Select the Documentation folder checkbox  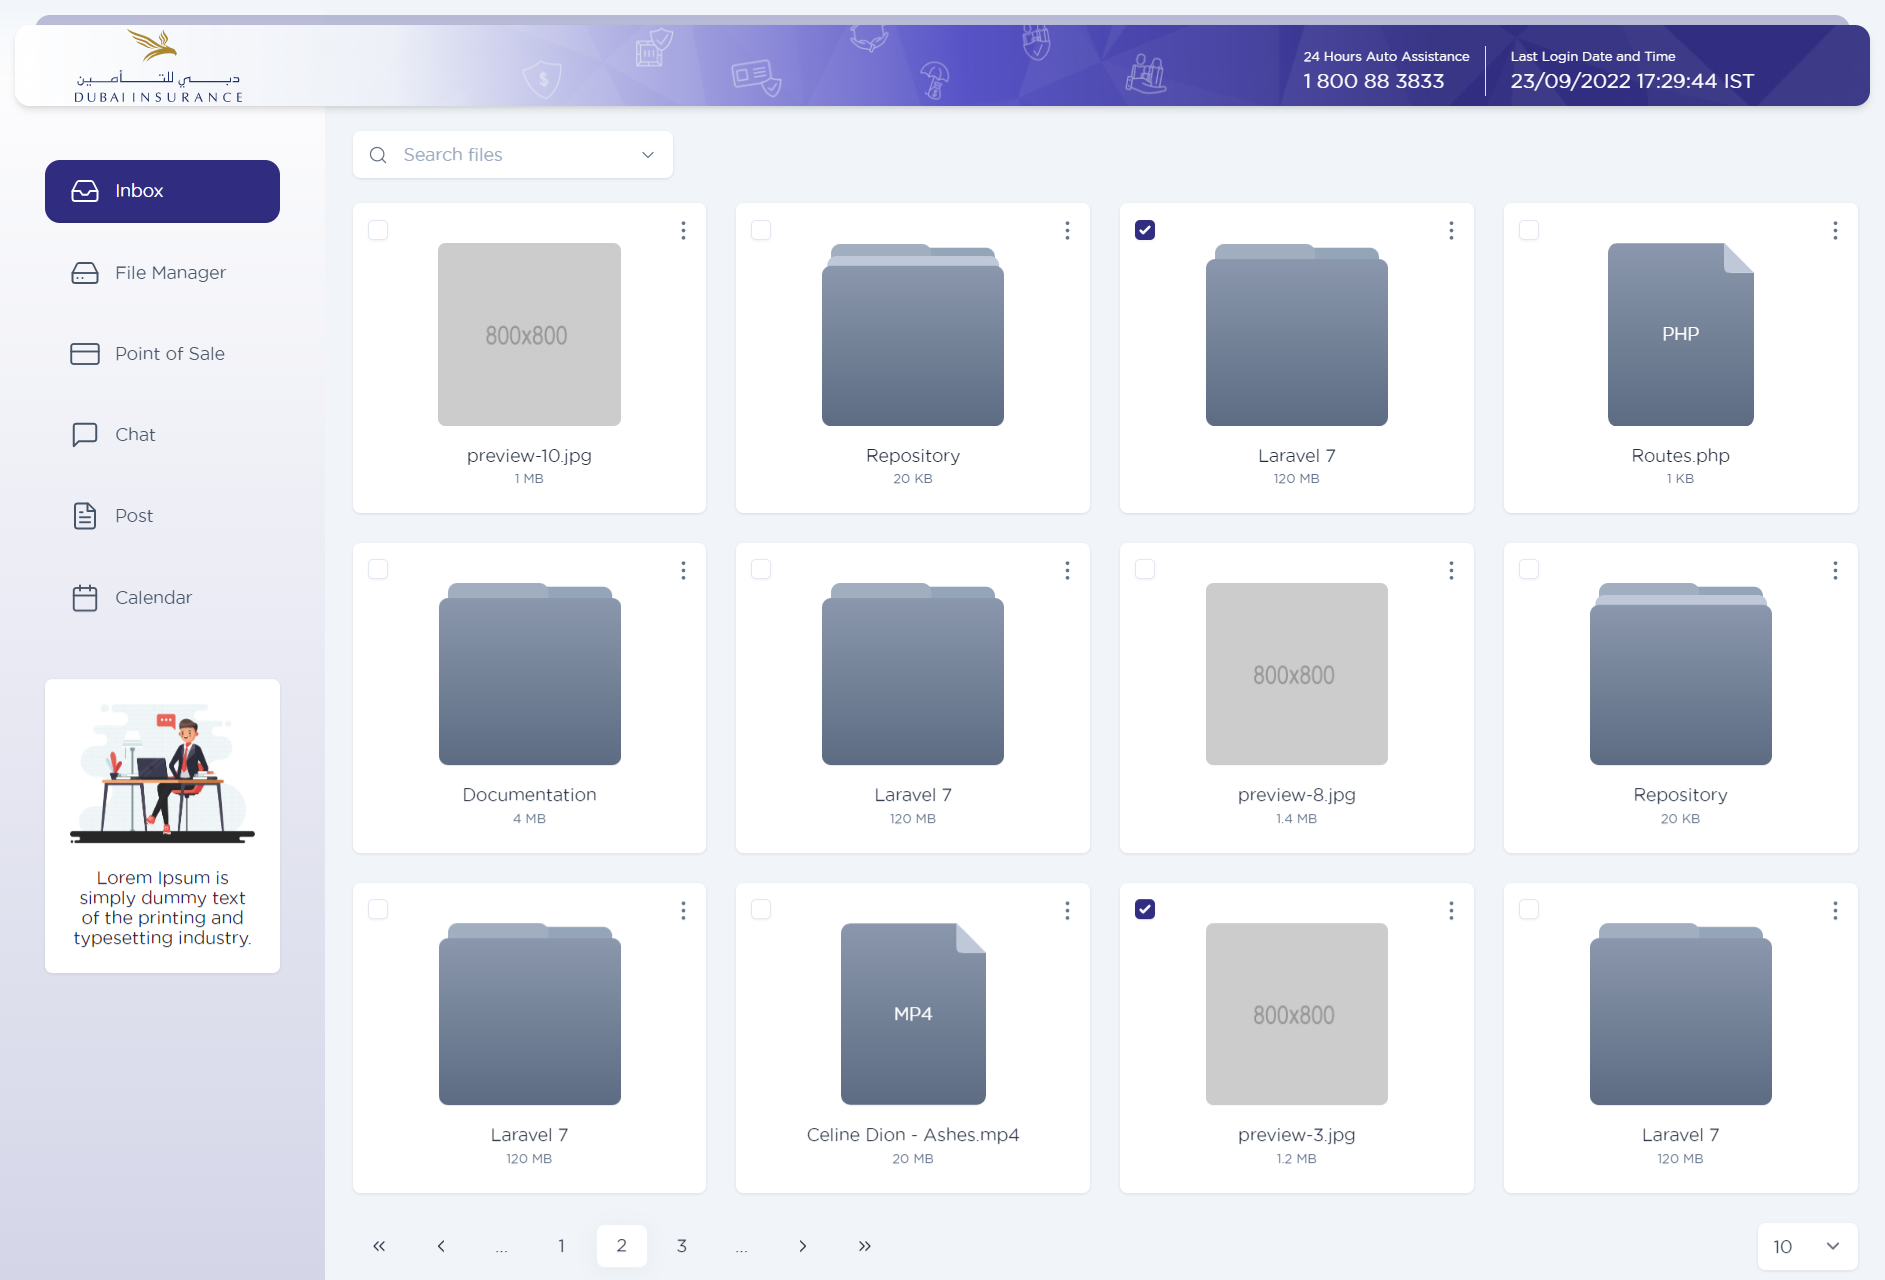pos(378,569)
